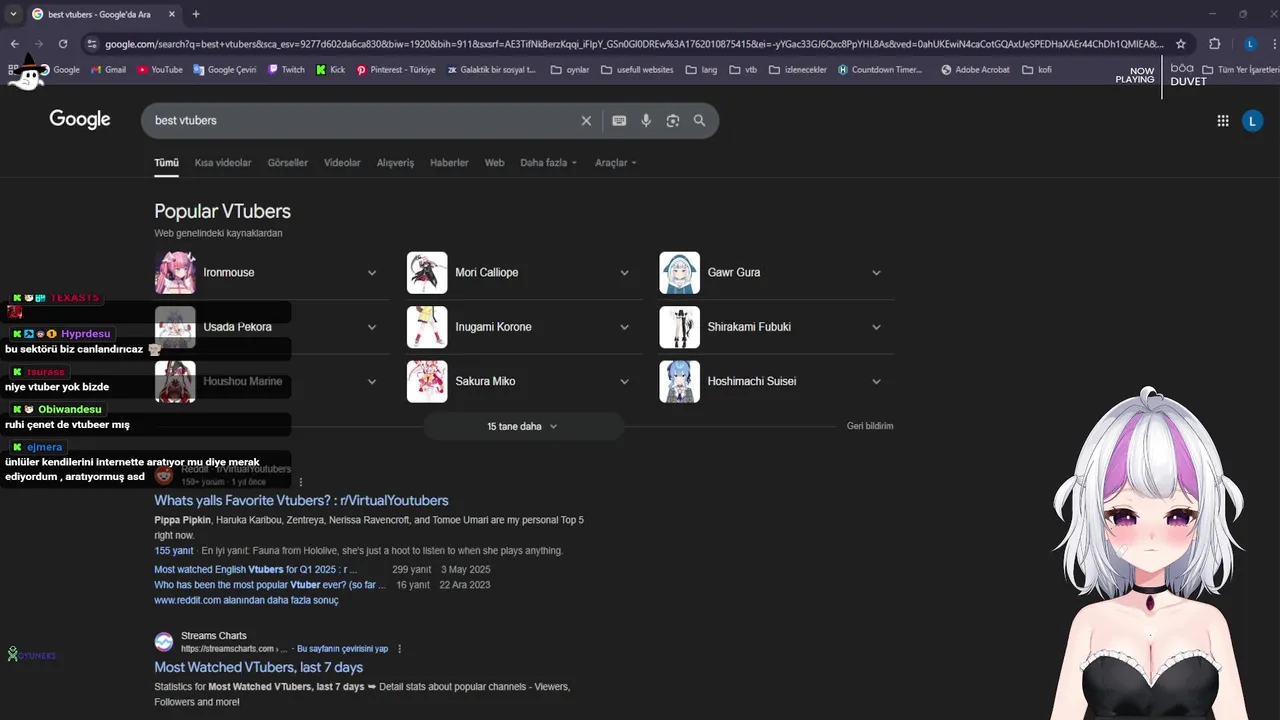
Task: Expand the Sakura Miko entry chevron
Action: tap(624, 381)
